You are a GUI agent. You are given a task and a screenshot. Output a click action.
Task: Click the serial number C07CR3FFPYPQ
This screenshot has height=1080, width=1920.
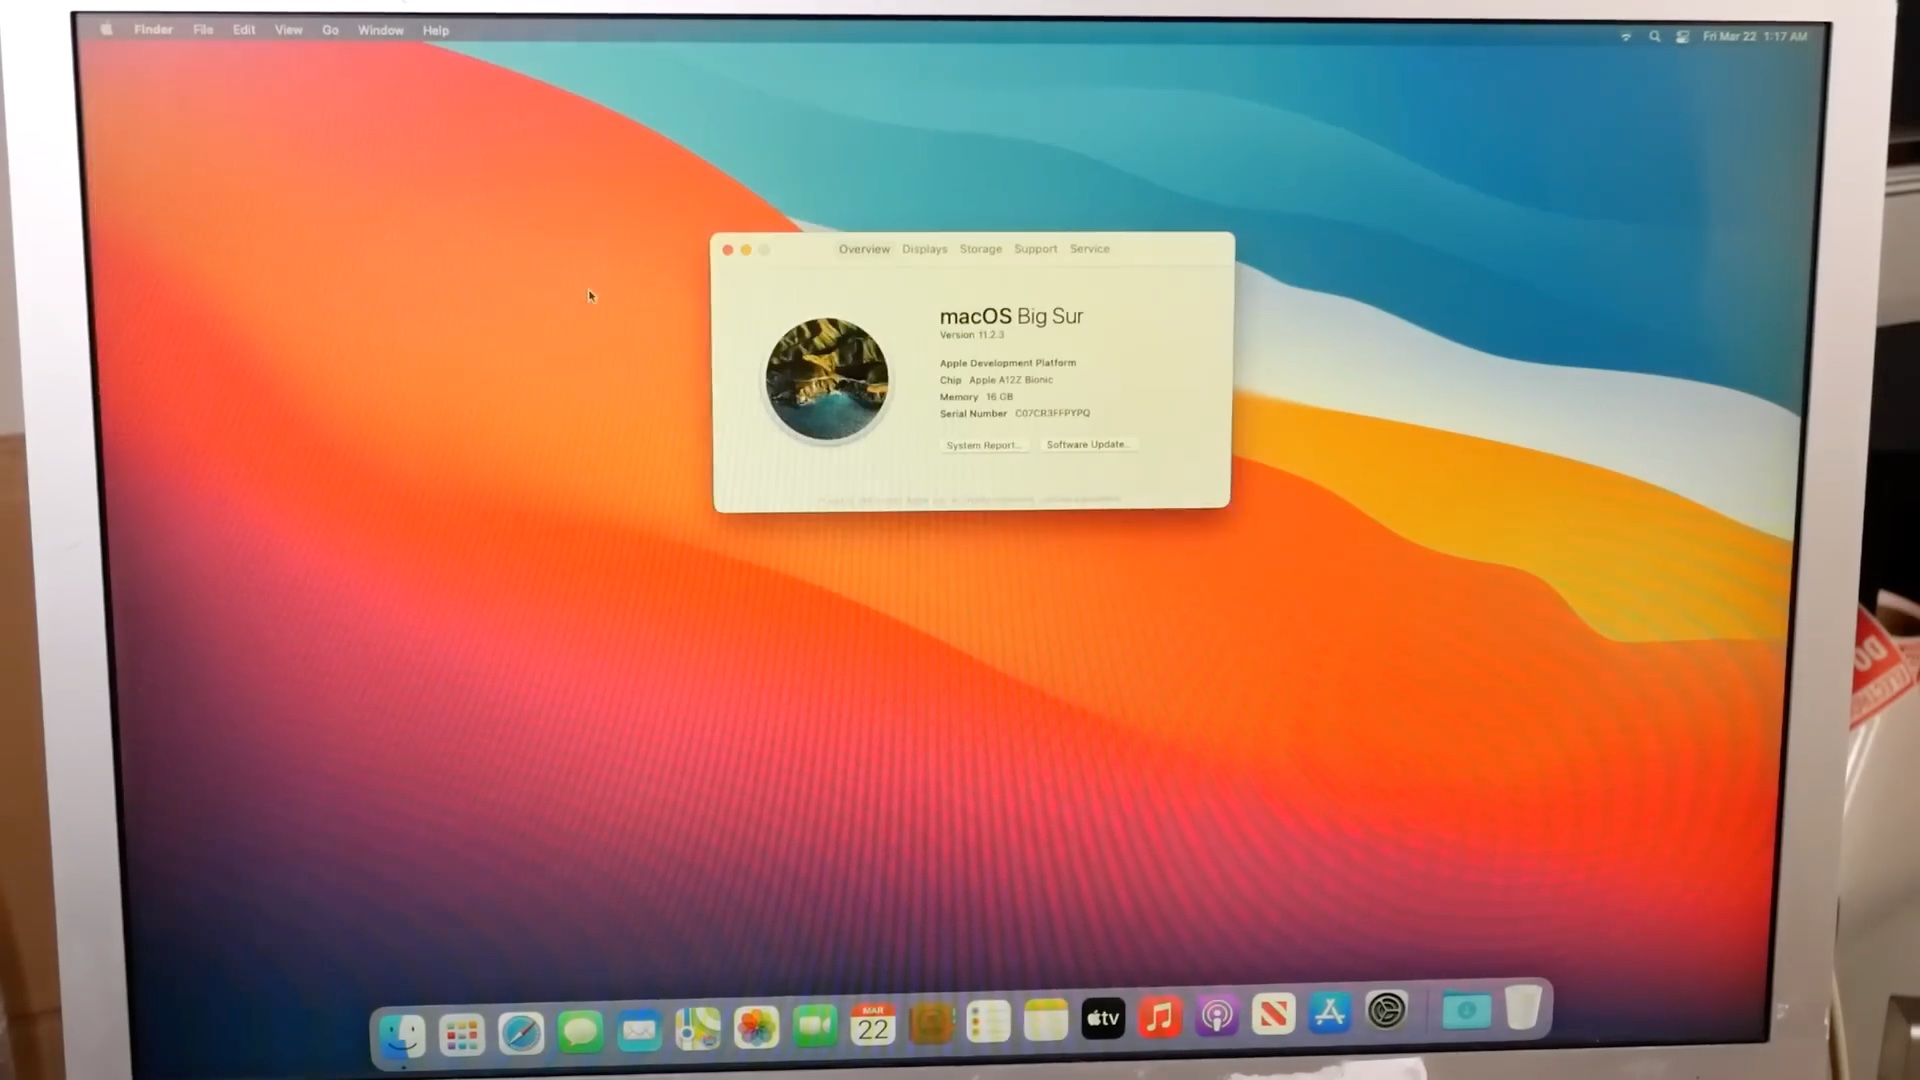pos(1053,413)
